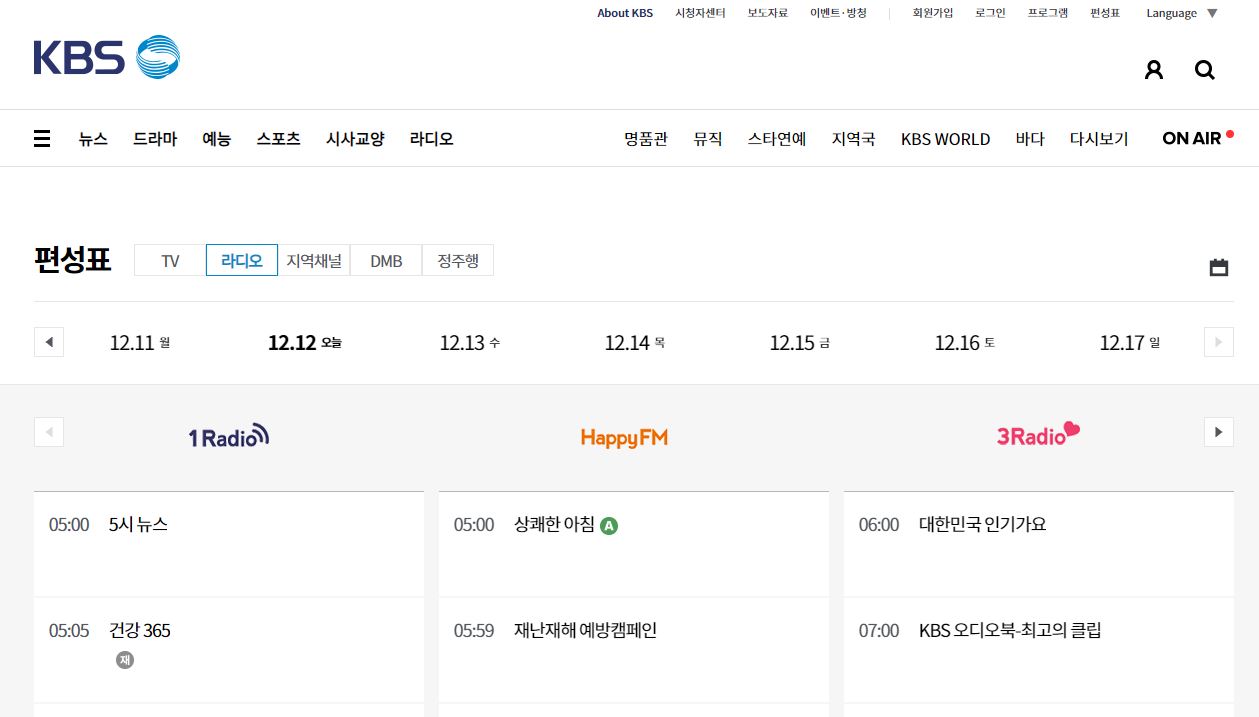Select date 12.16 토

965,343
